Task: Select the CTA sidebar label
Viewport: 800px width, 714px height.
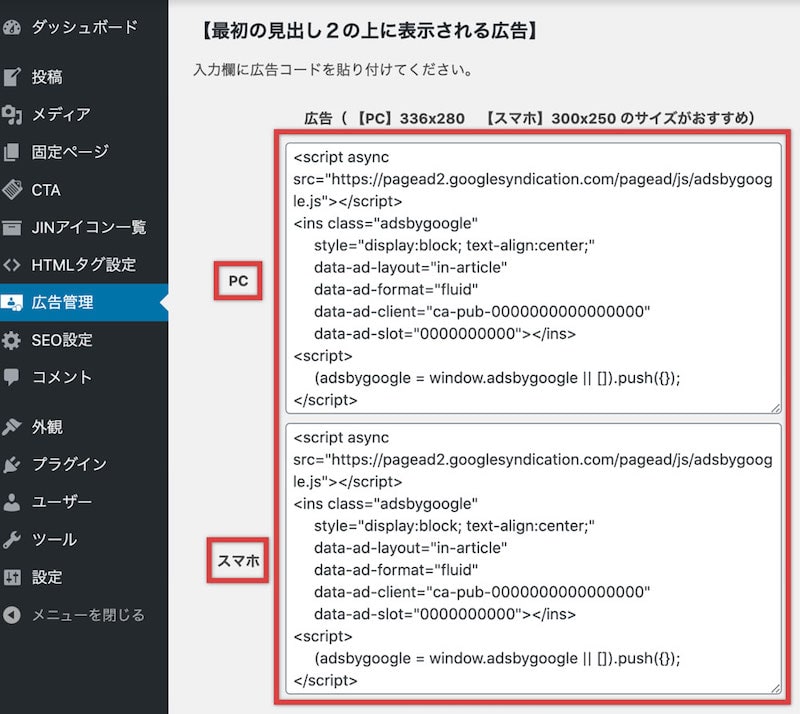Action: (x=46, y=190)
